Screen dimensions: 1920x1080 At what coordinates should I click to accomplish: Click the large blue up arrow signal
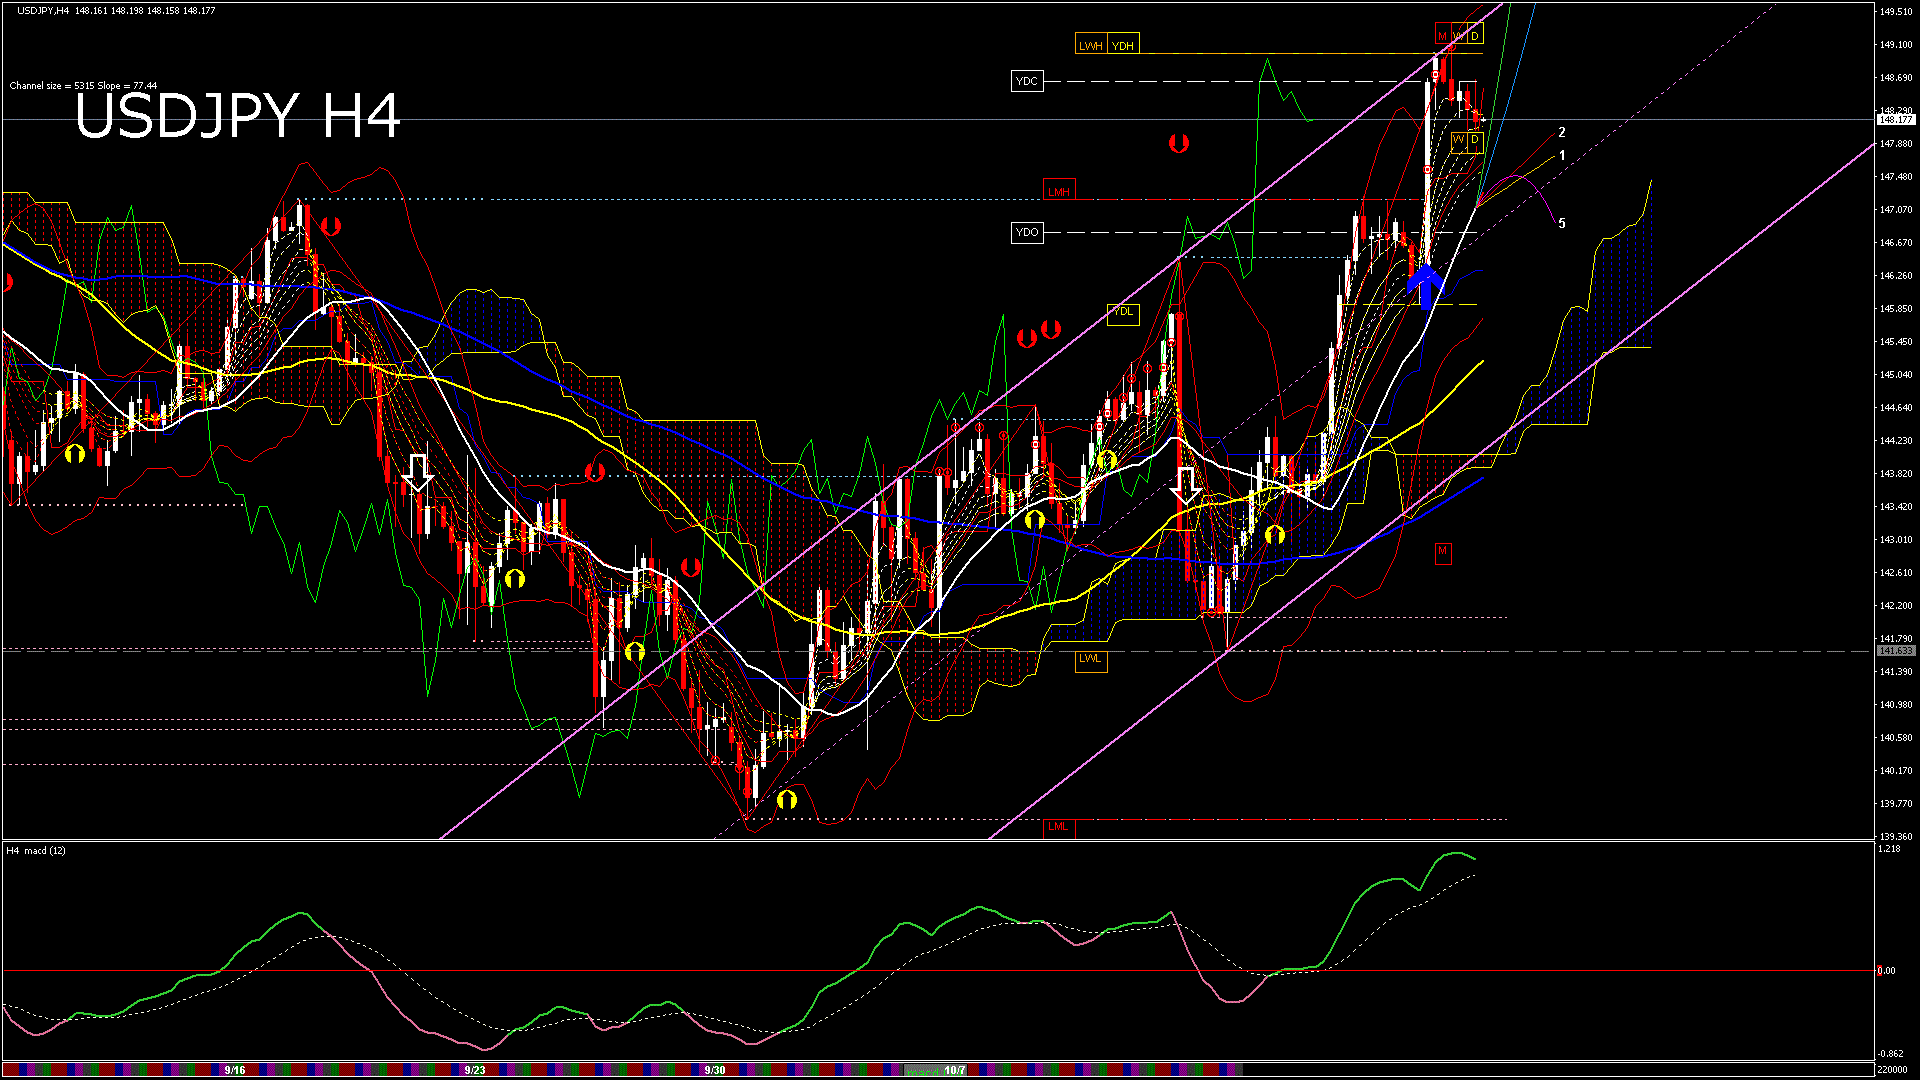[1425, 285]
